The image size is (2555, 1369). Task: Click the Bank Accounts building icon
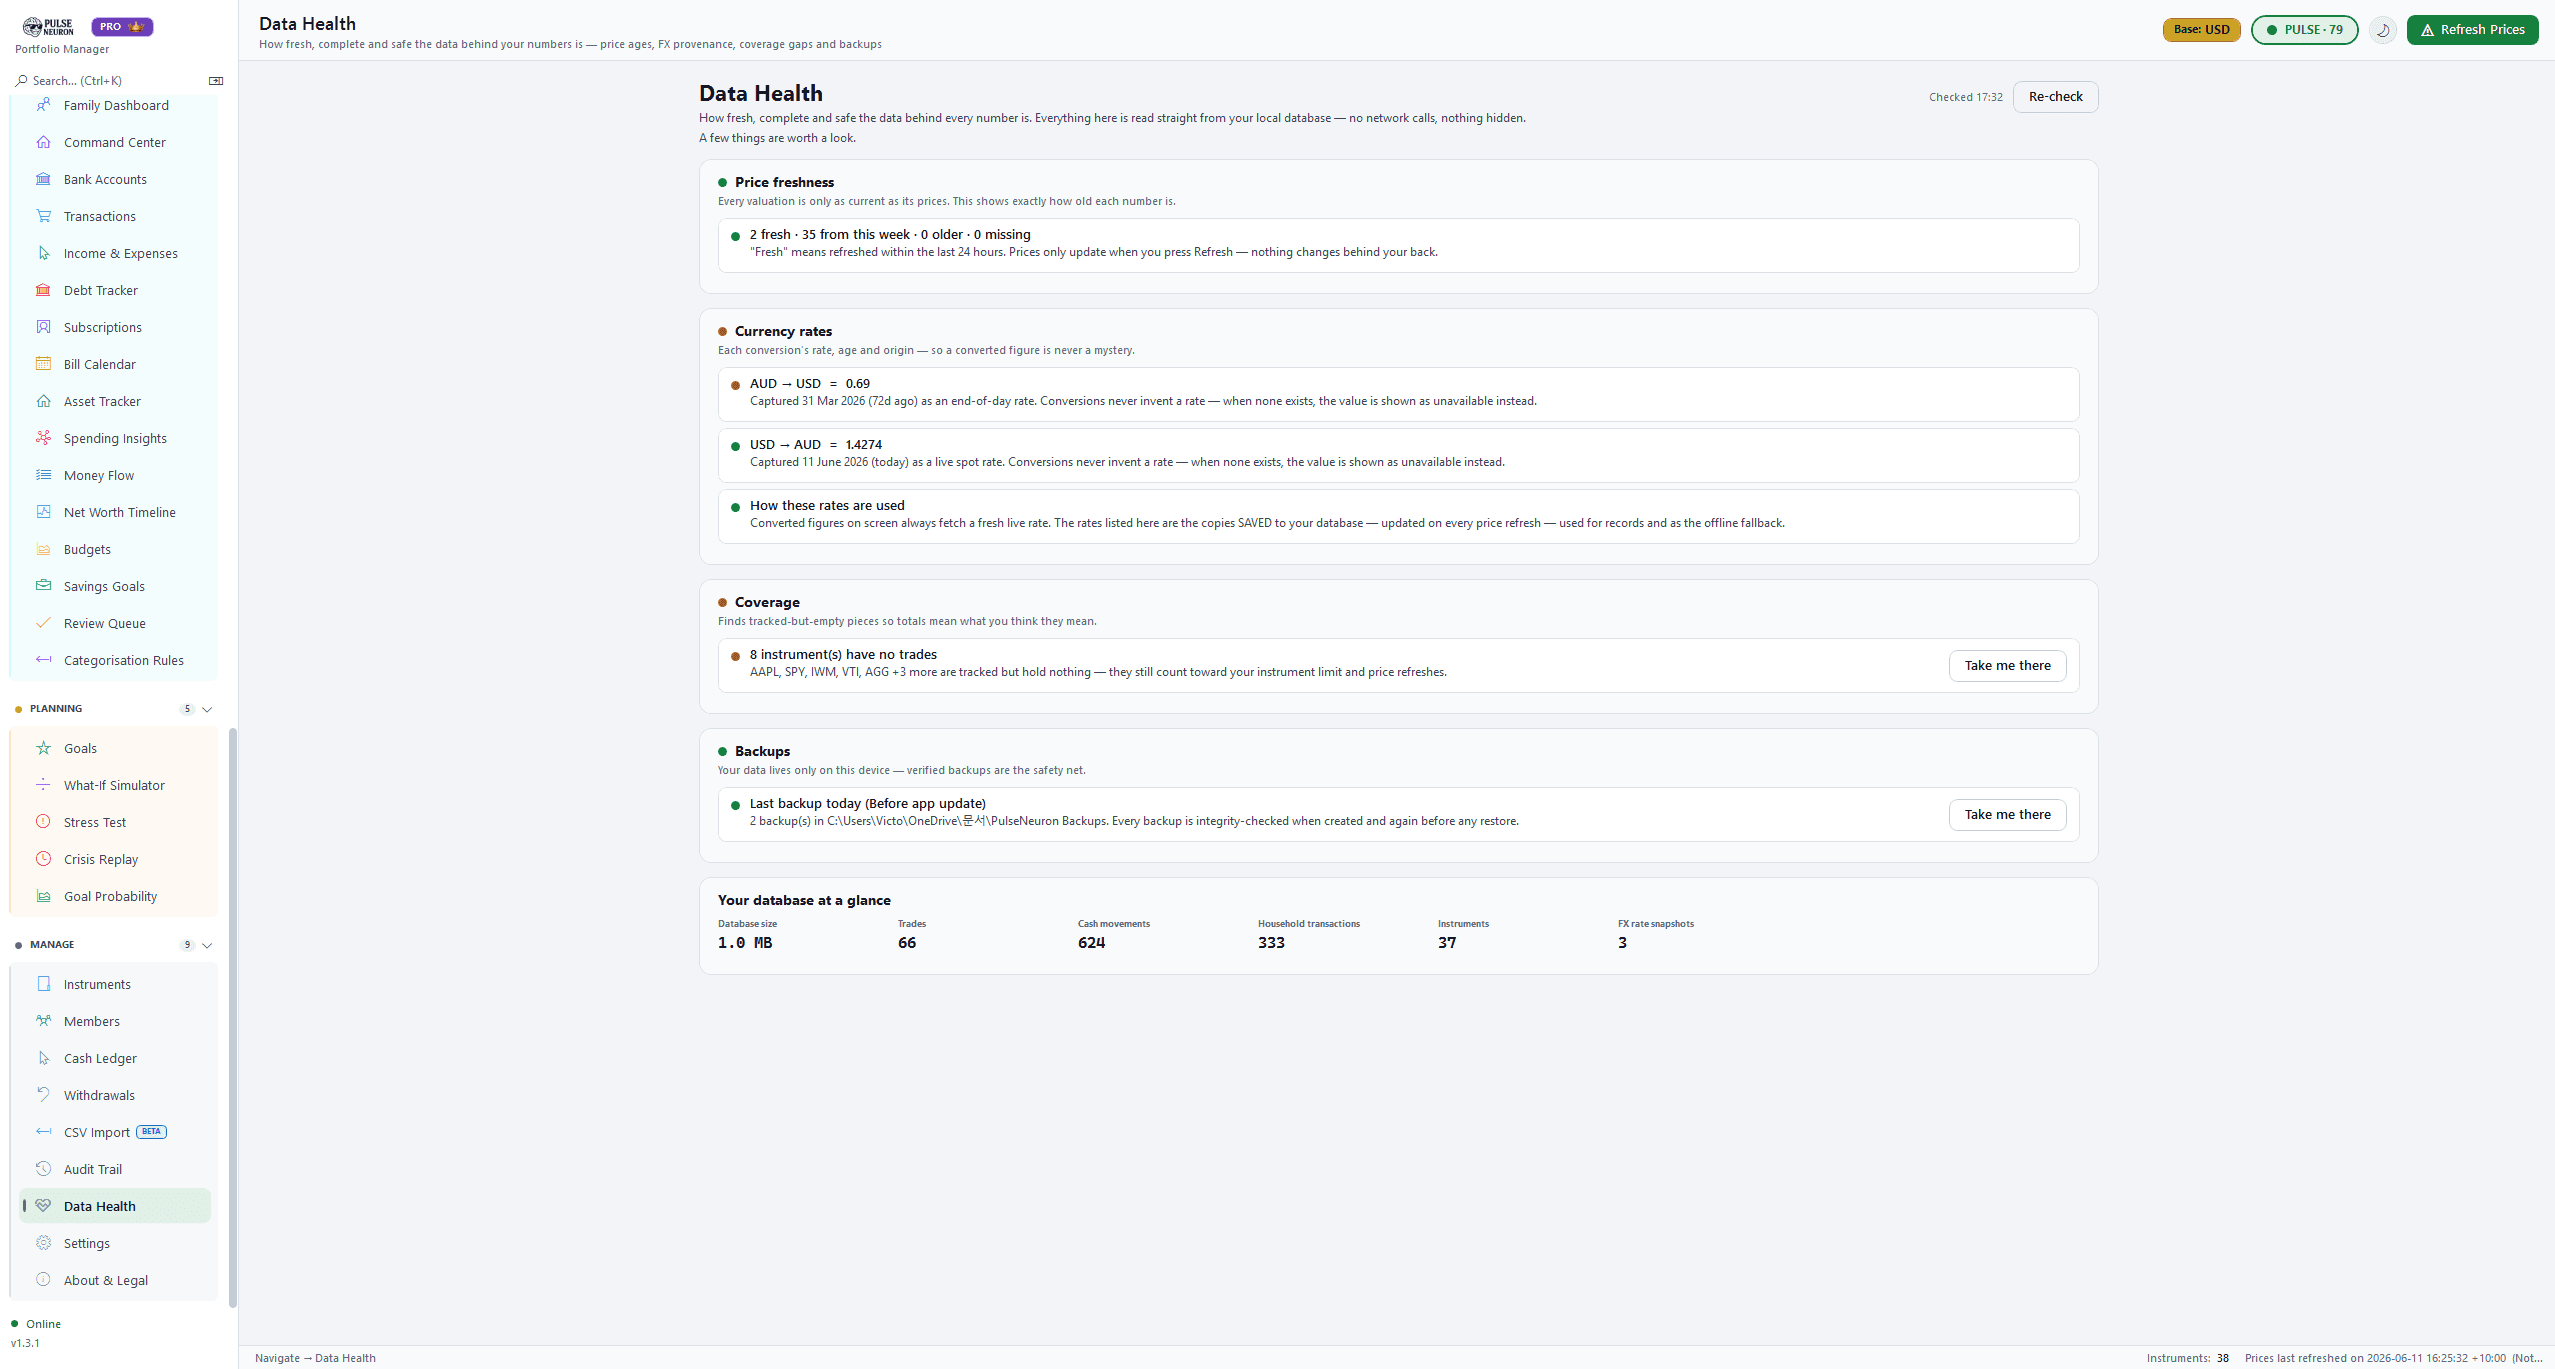pos(43,179)
